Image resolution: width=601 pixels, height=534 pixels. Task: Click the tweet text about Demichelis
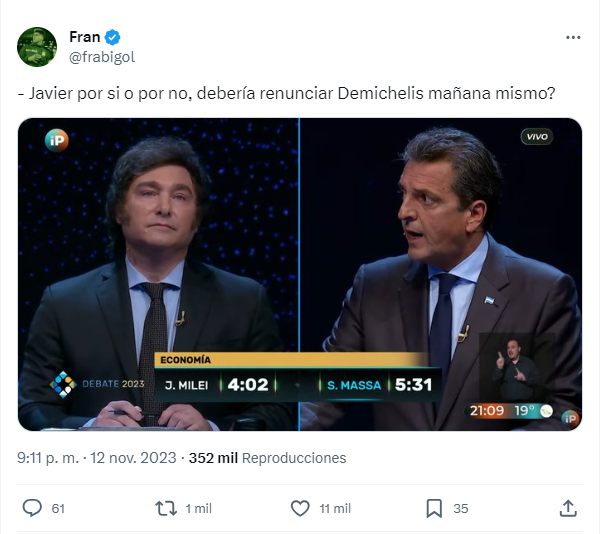(x=286, y=94)
